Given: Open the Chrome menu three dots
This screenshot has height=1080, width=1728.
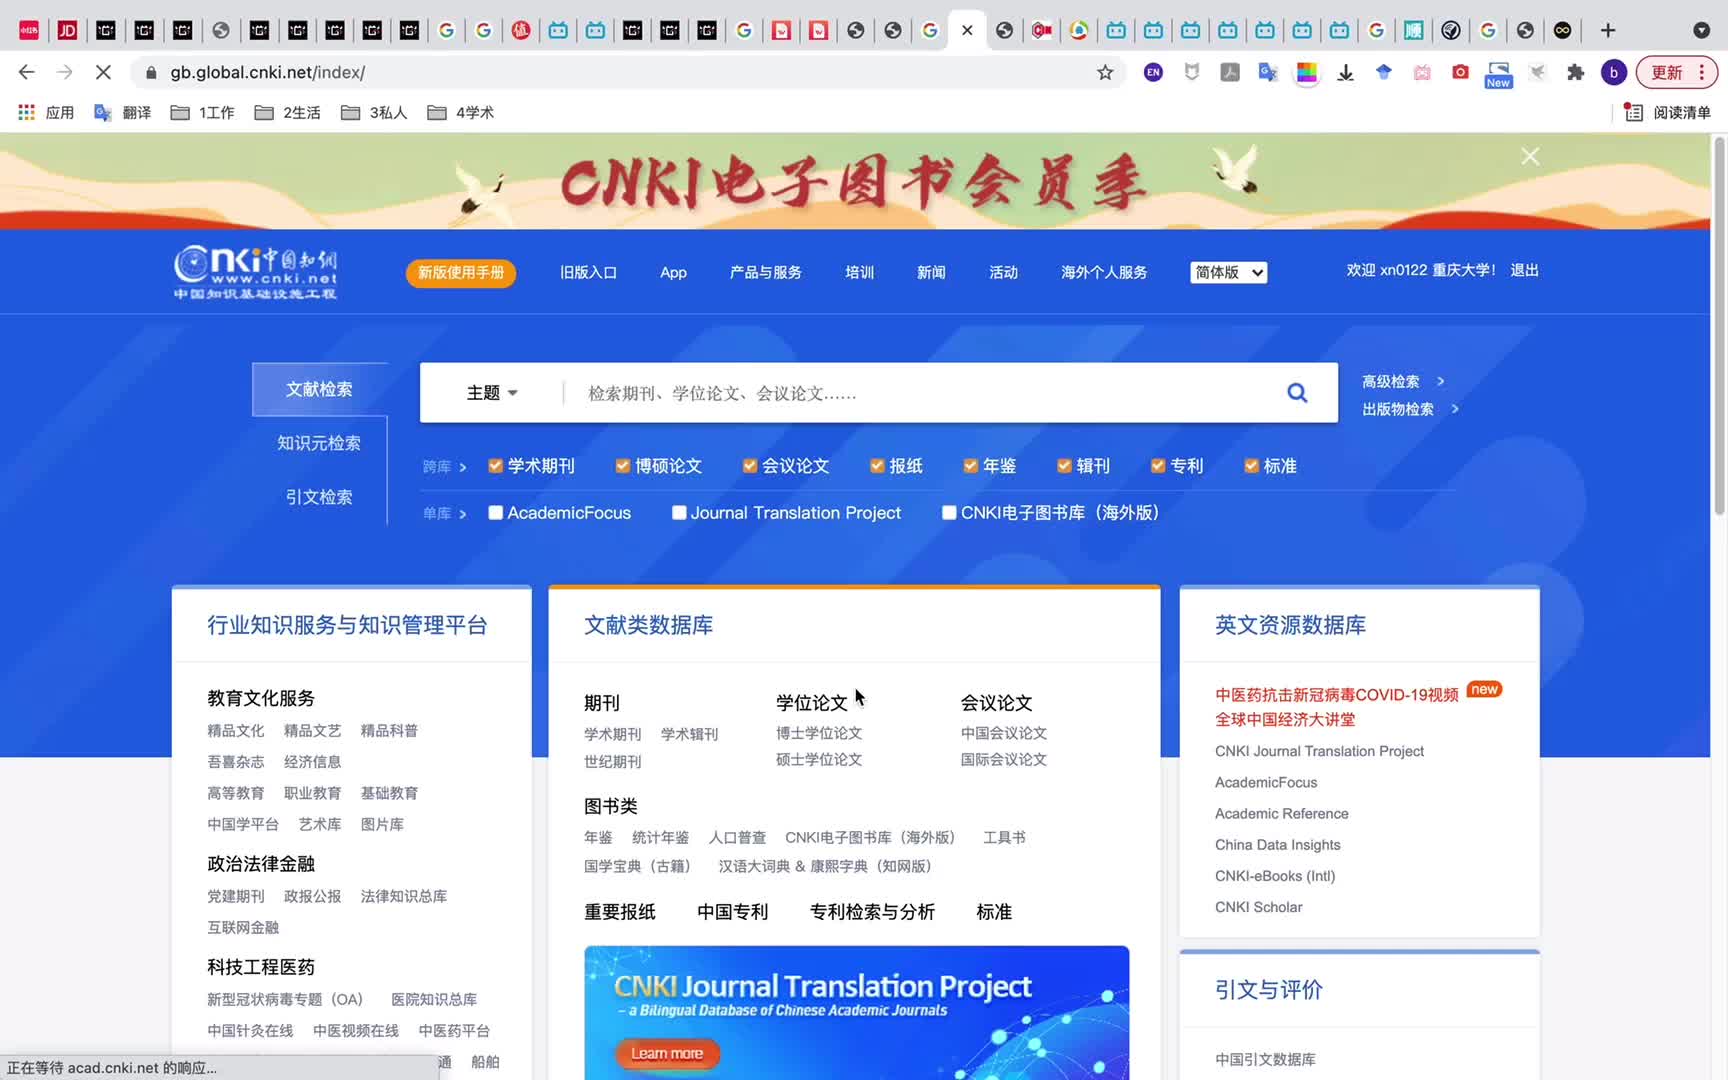Looking at the screenshot, I should (1701, 72).
